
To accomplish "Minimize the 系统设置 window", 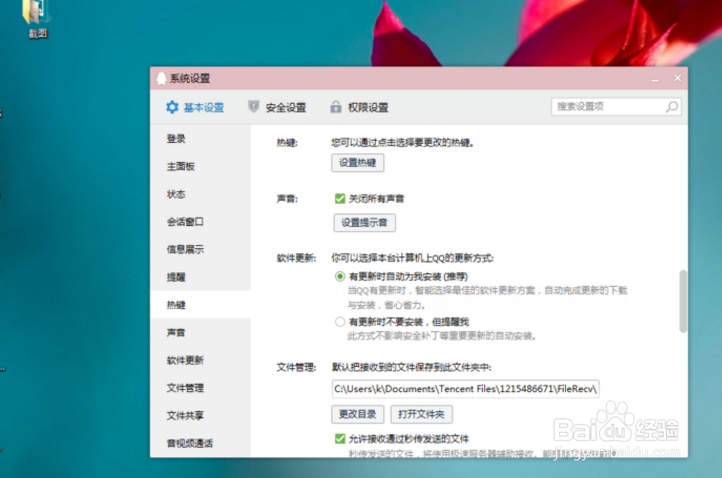I will click(x=655, y=79).
